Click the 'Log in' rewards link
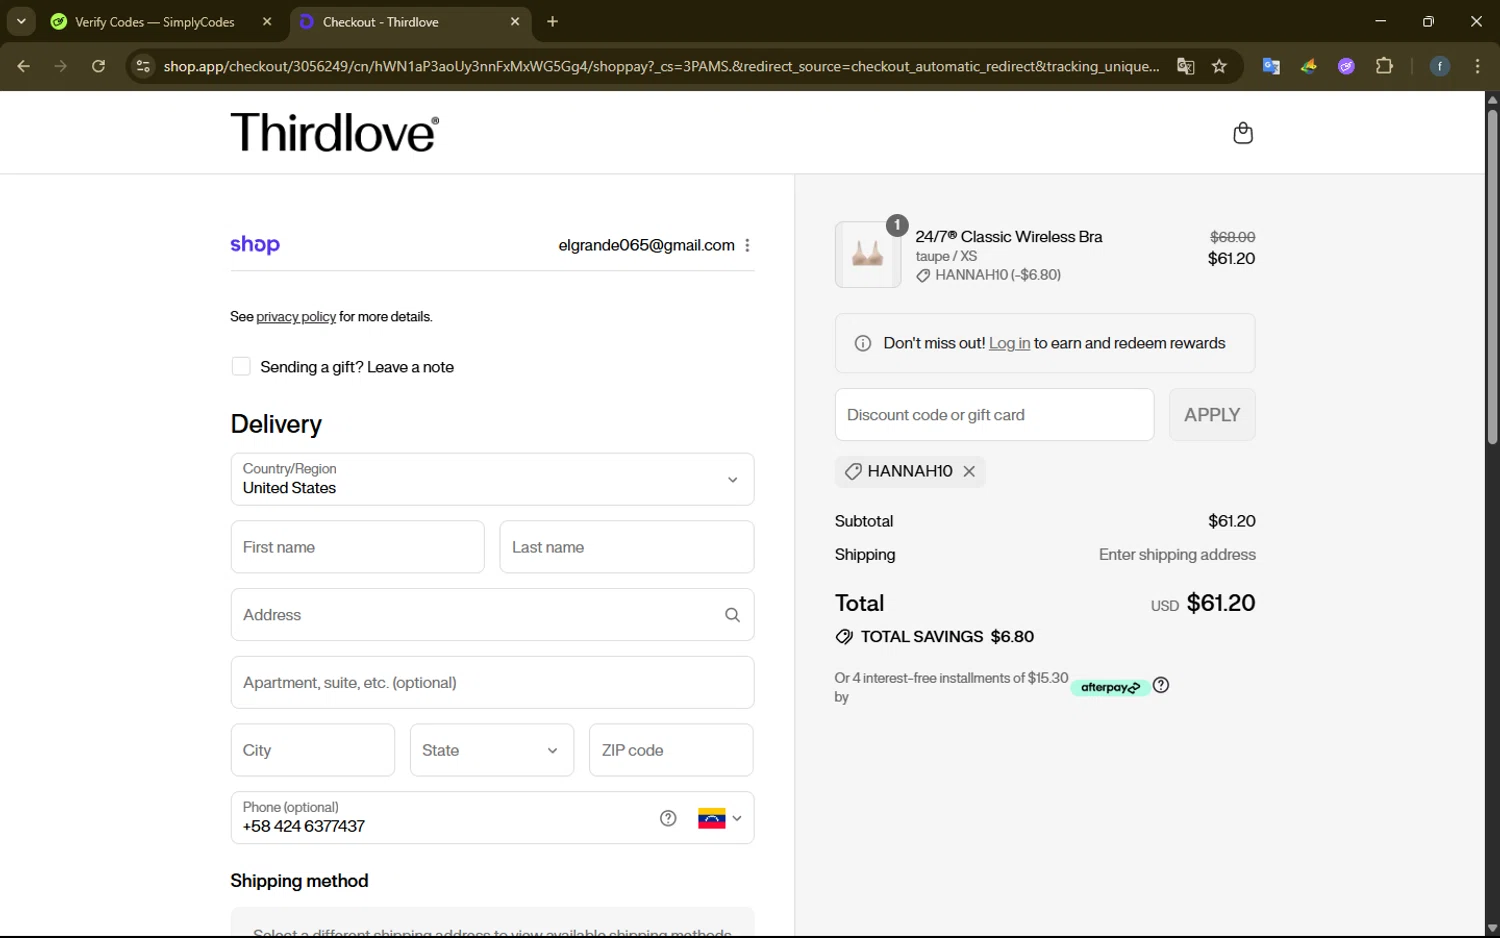 pyautogui.click(x=1009, y=343)
